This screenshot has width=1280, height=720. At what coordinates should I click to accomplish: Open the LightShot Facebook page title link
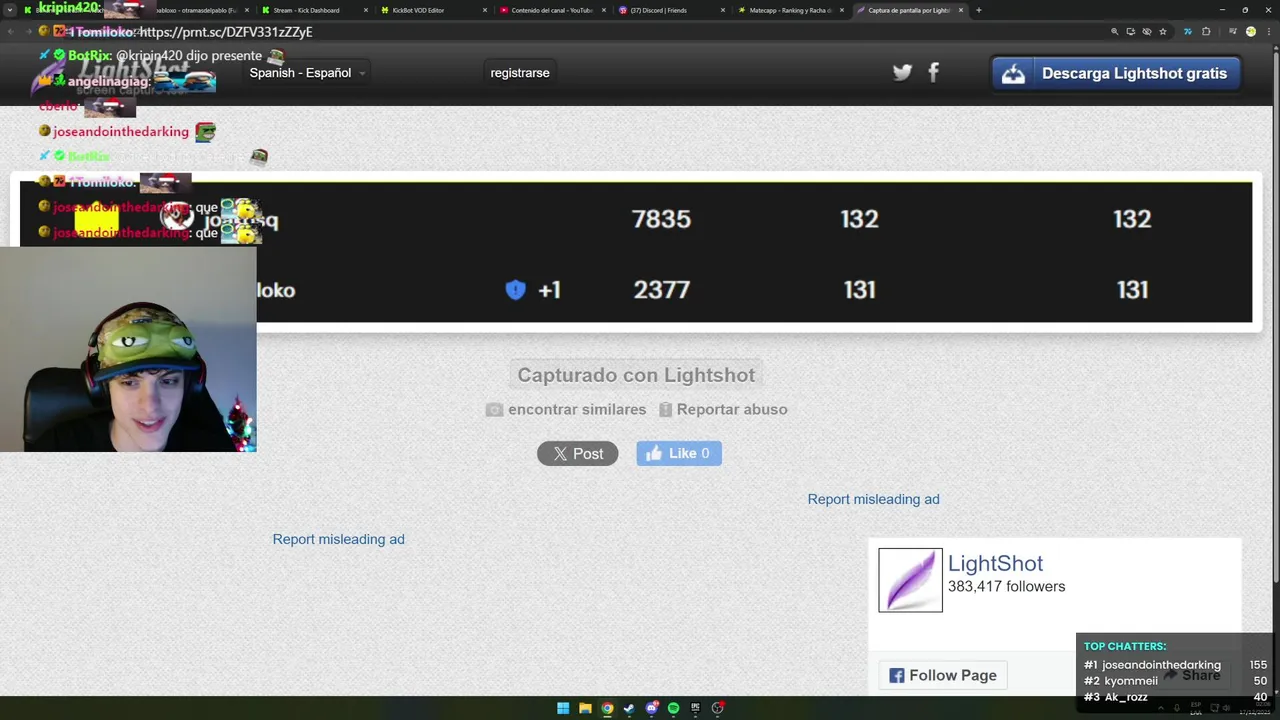pyautogui.click(x=995, y=564)
